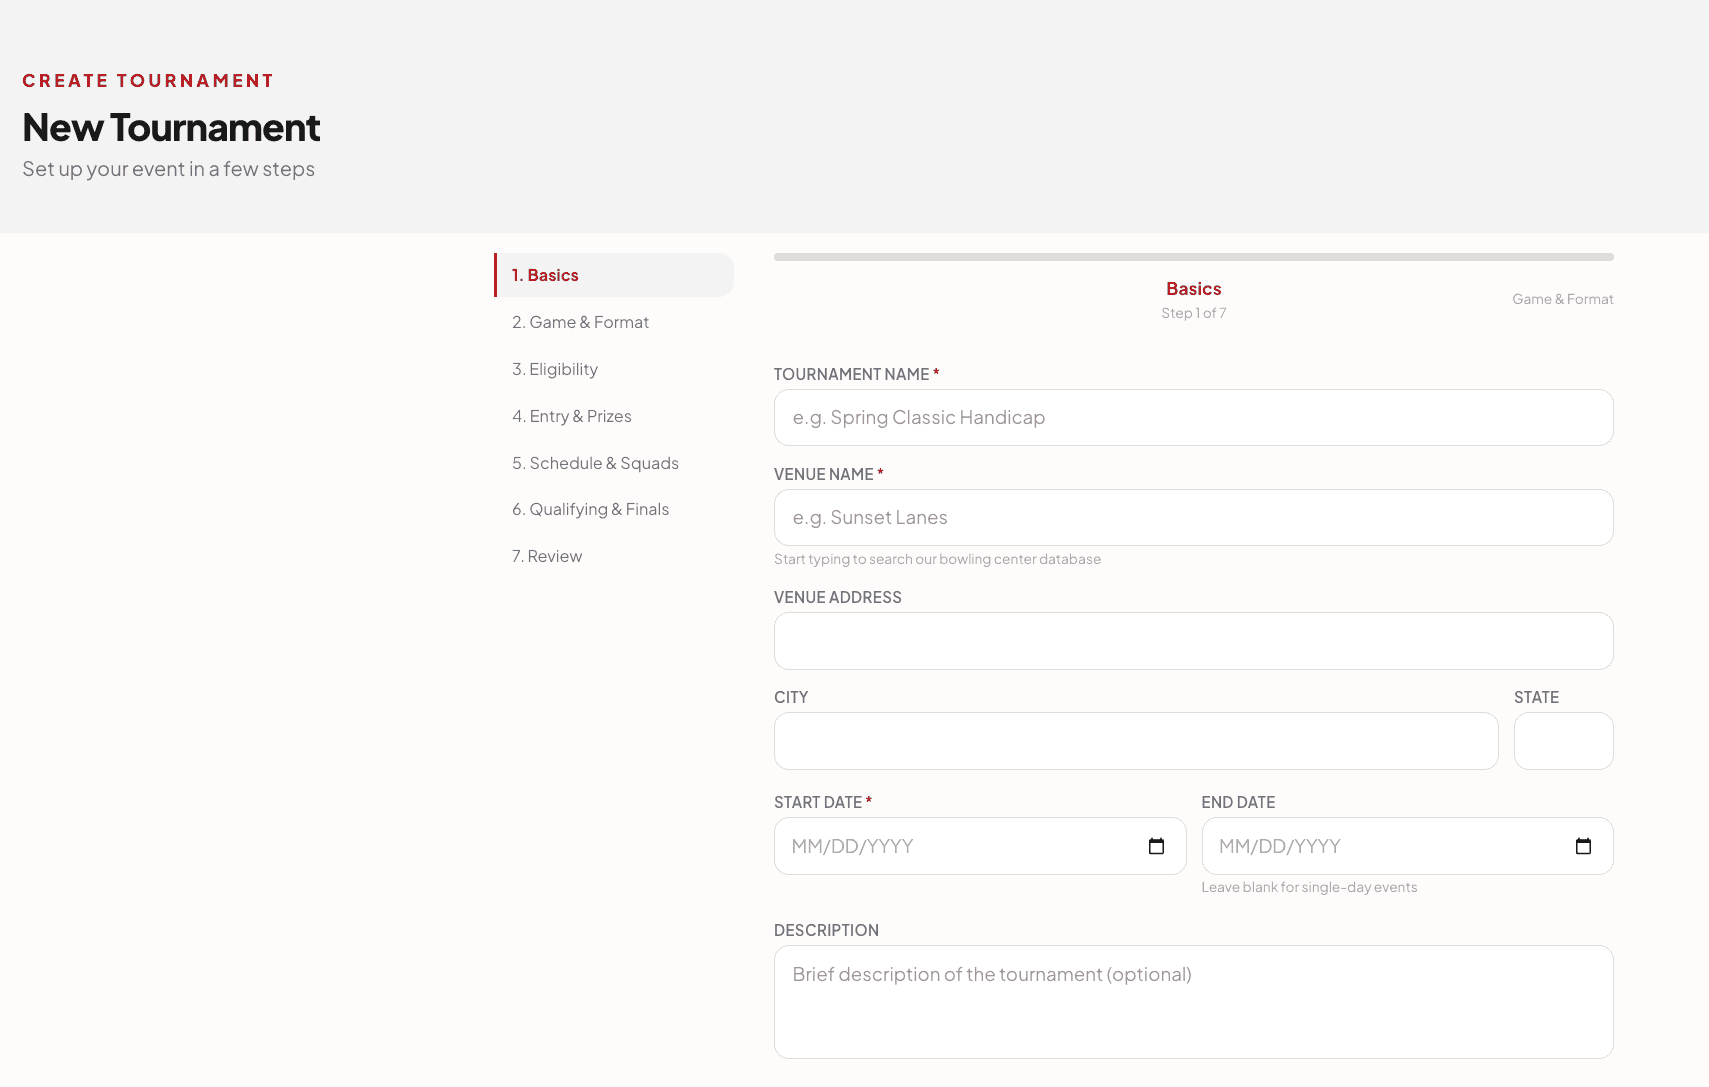
Task: Select the City input field
Action: (x=1136, y=741)
